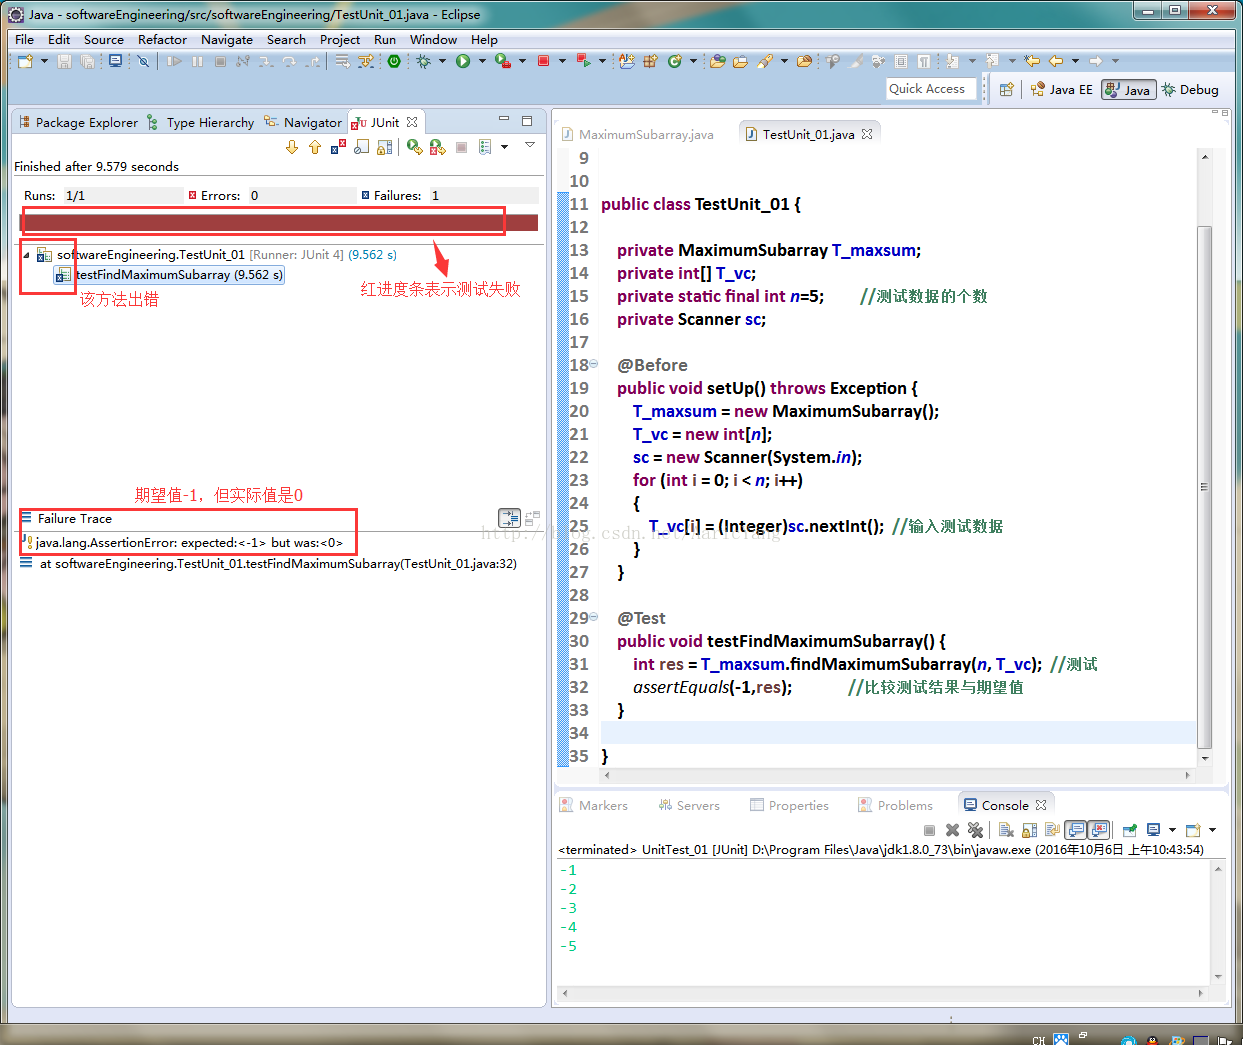The height and width of the screenshot is (1045, 1243).
Task: Click JUnit Next Failed Test arrow icon
Action: [292, 147]
